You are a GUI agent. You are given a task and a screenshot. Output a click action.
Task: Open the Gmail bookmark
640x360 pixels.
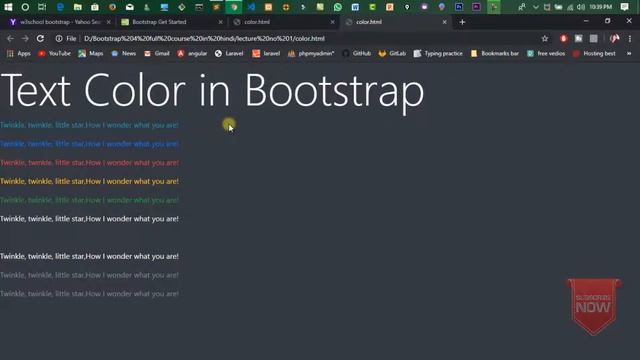[x=157, y=53]
